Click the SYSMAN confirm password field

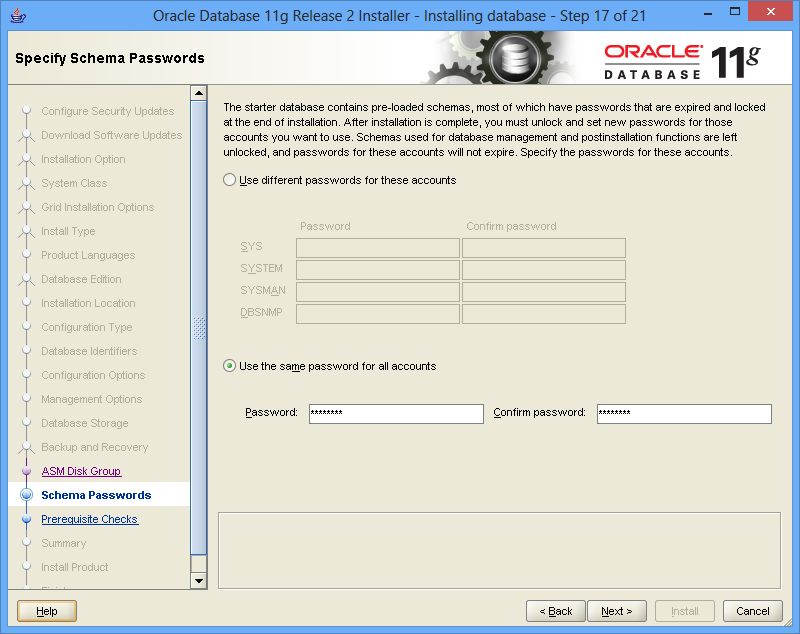[x=544, y=292]
